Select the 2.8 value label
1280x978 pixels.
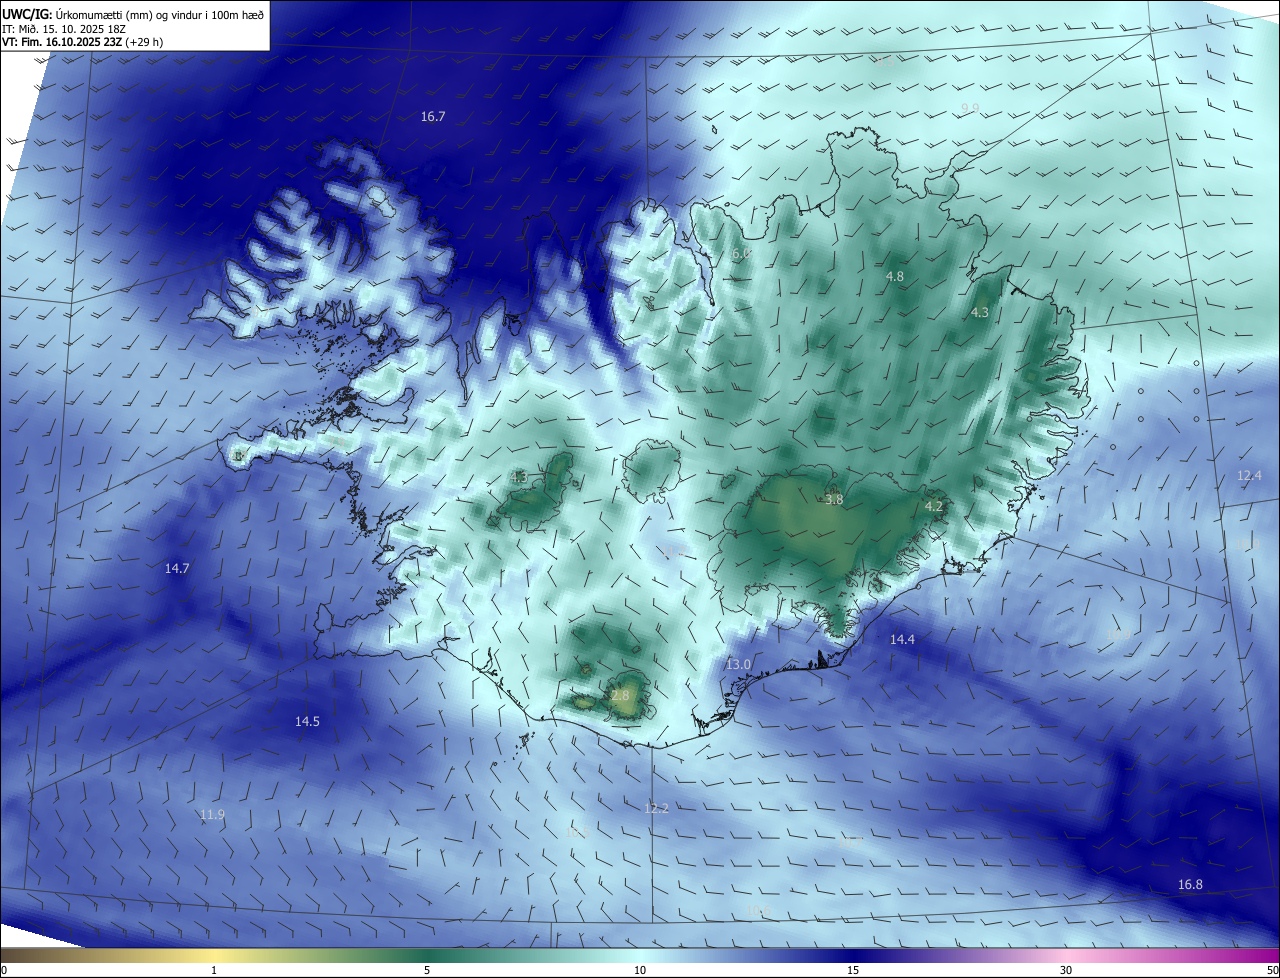click(620, 695)
